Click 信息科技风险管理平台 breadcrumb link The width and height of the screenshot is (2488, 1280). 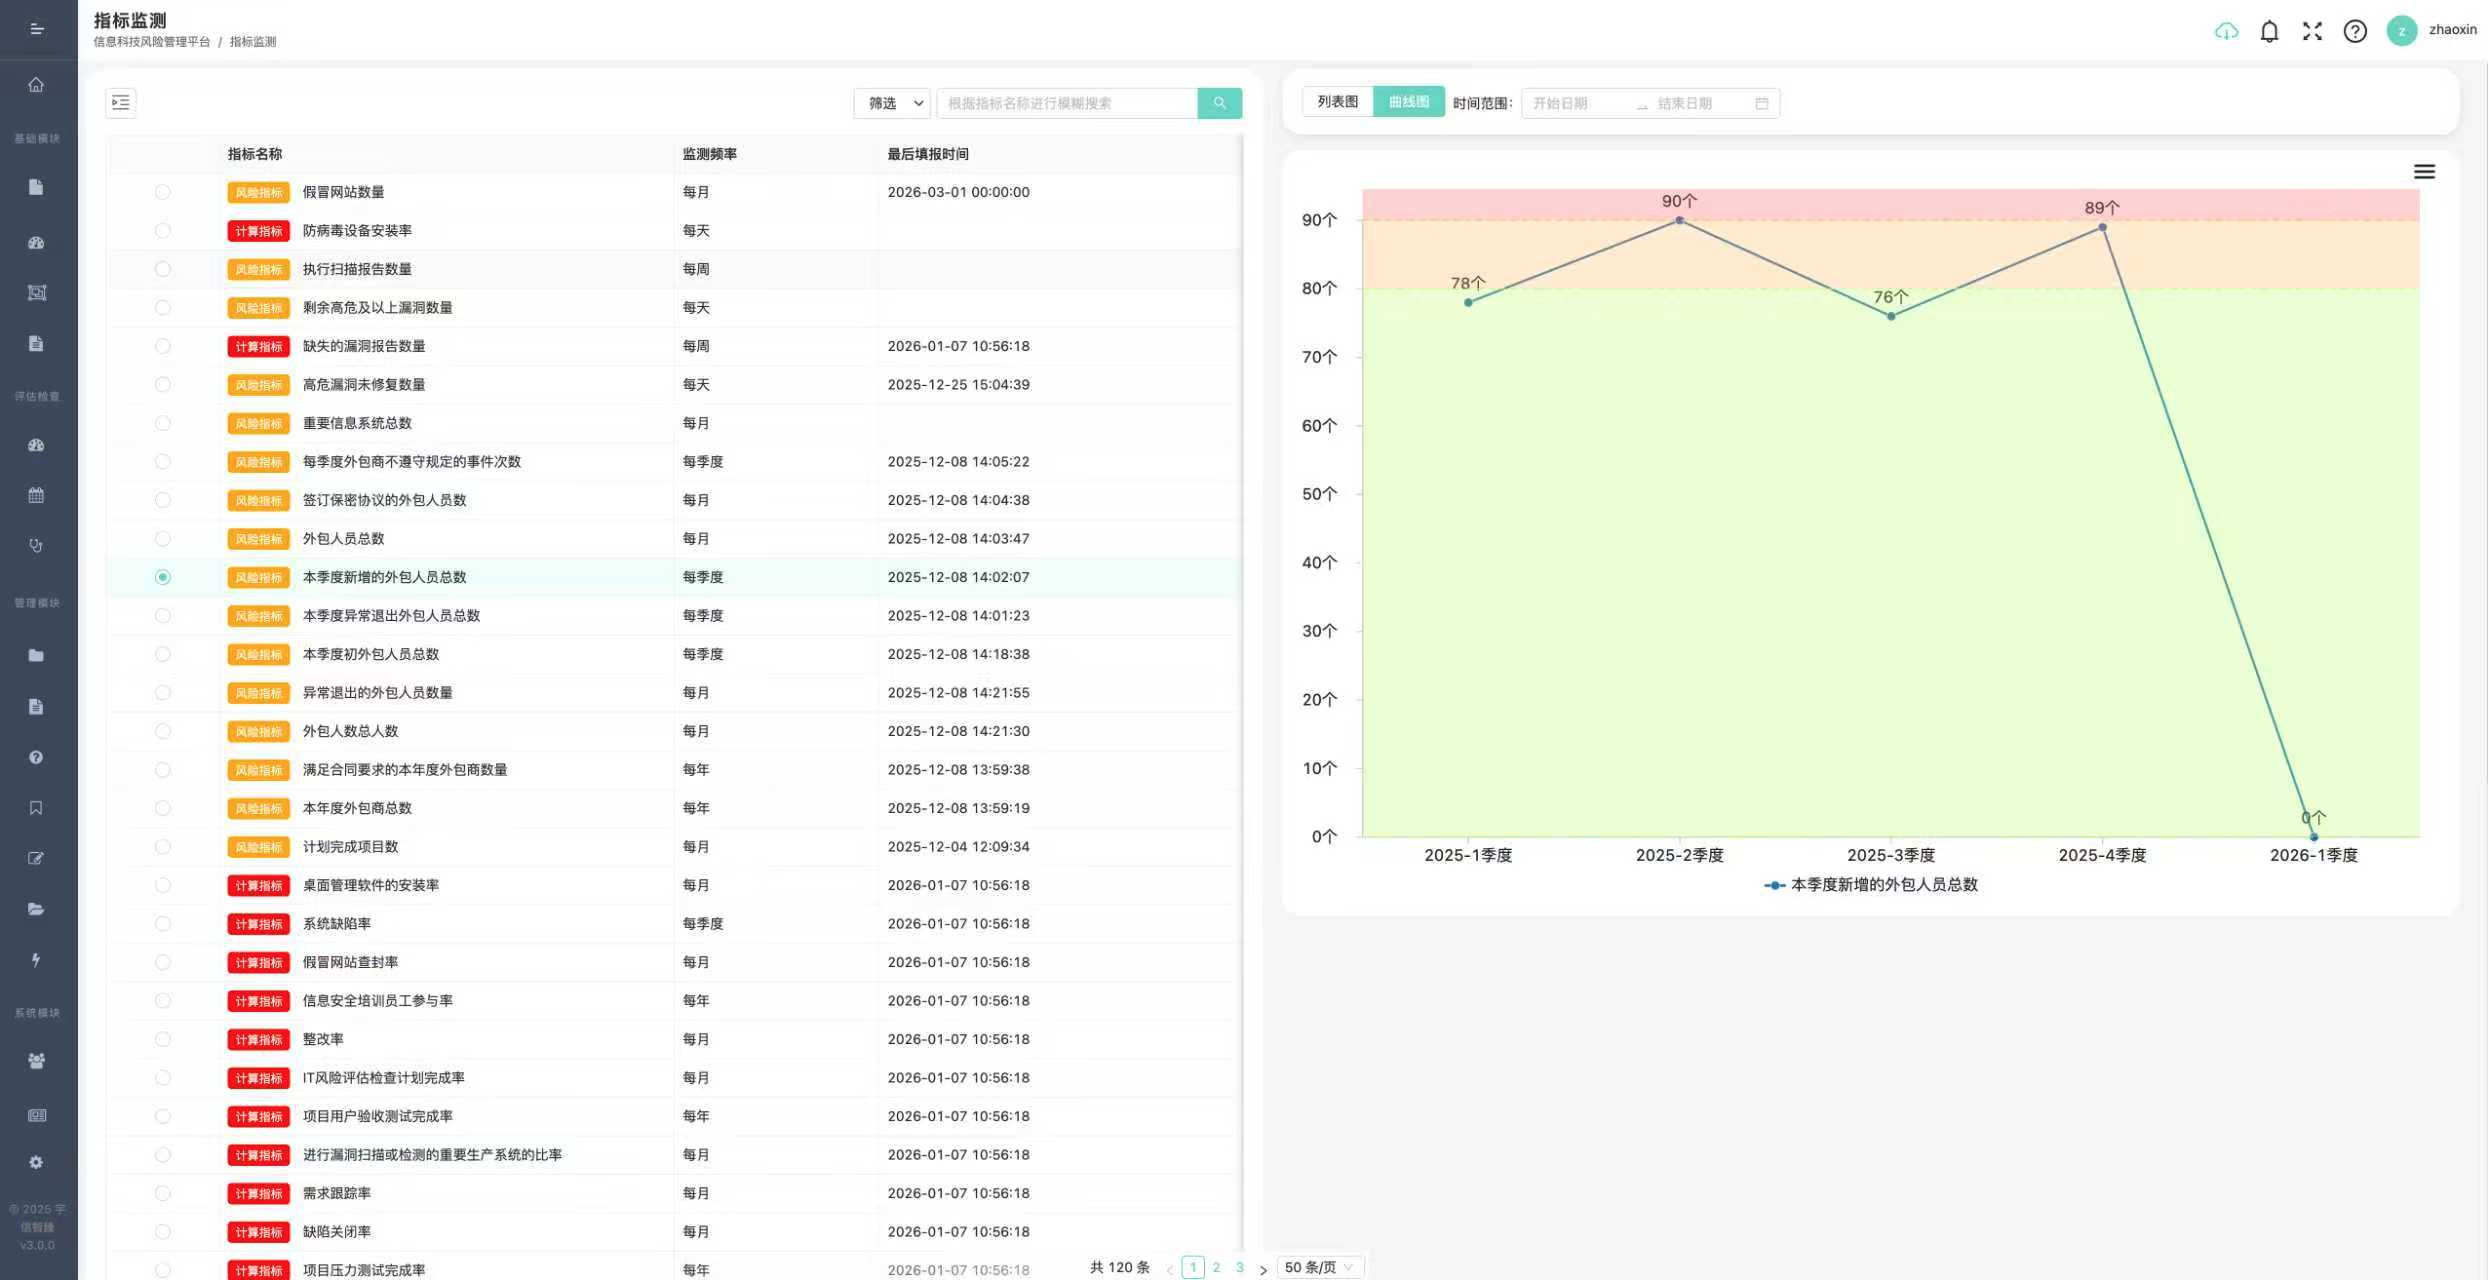(x=152, y=42)
